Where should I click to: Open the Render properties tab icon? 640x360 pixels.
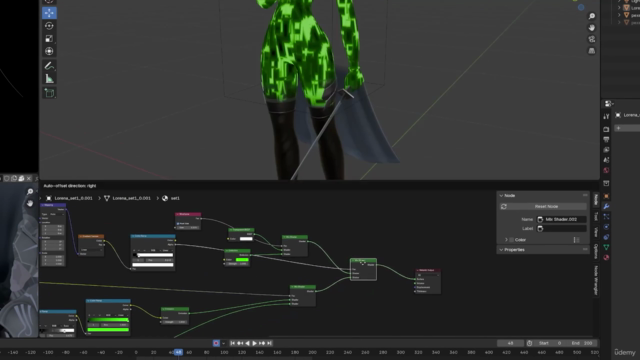[x=606, y=129]
